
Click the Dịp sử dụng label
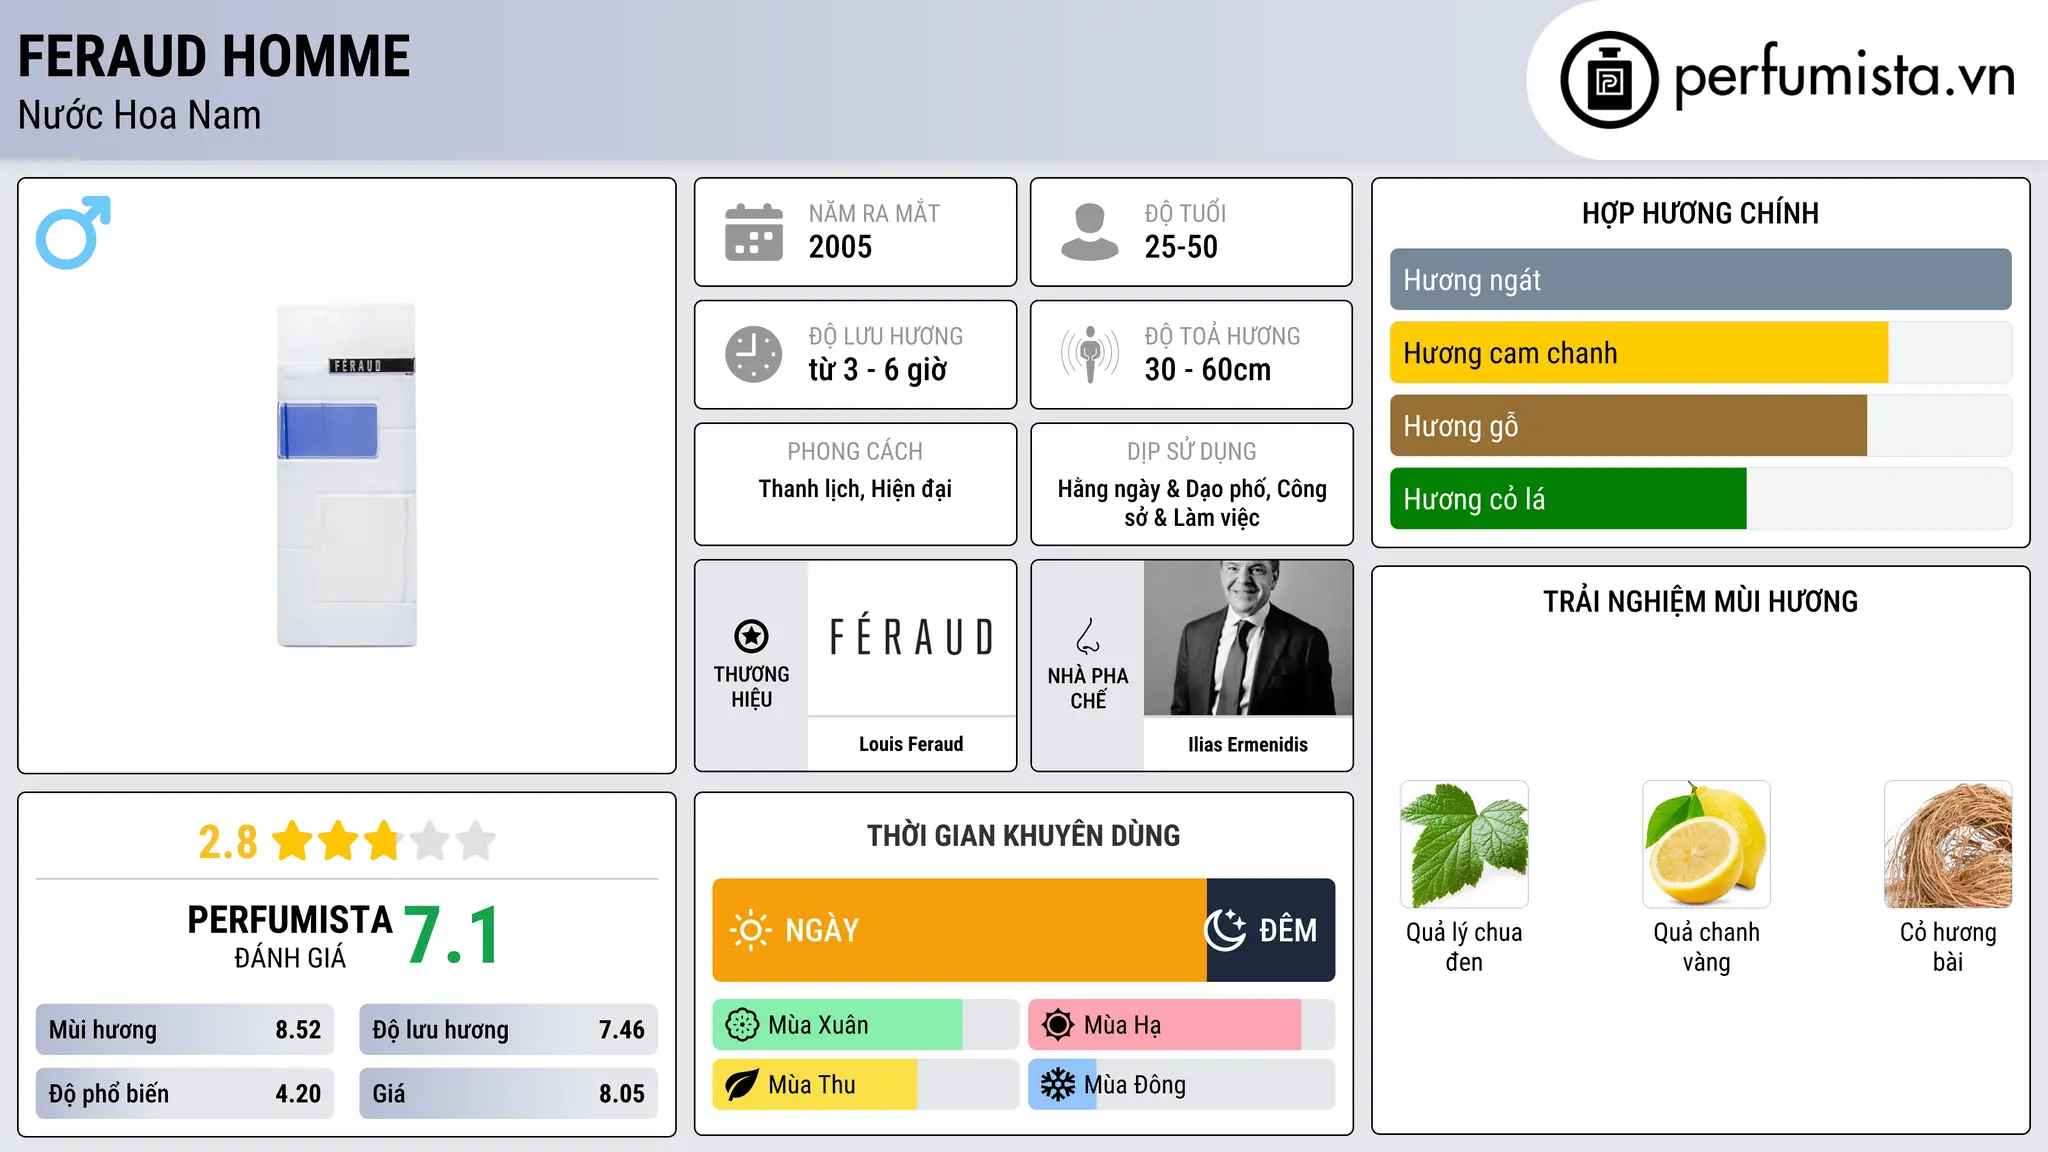(1192, 452)
